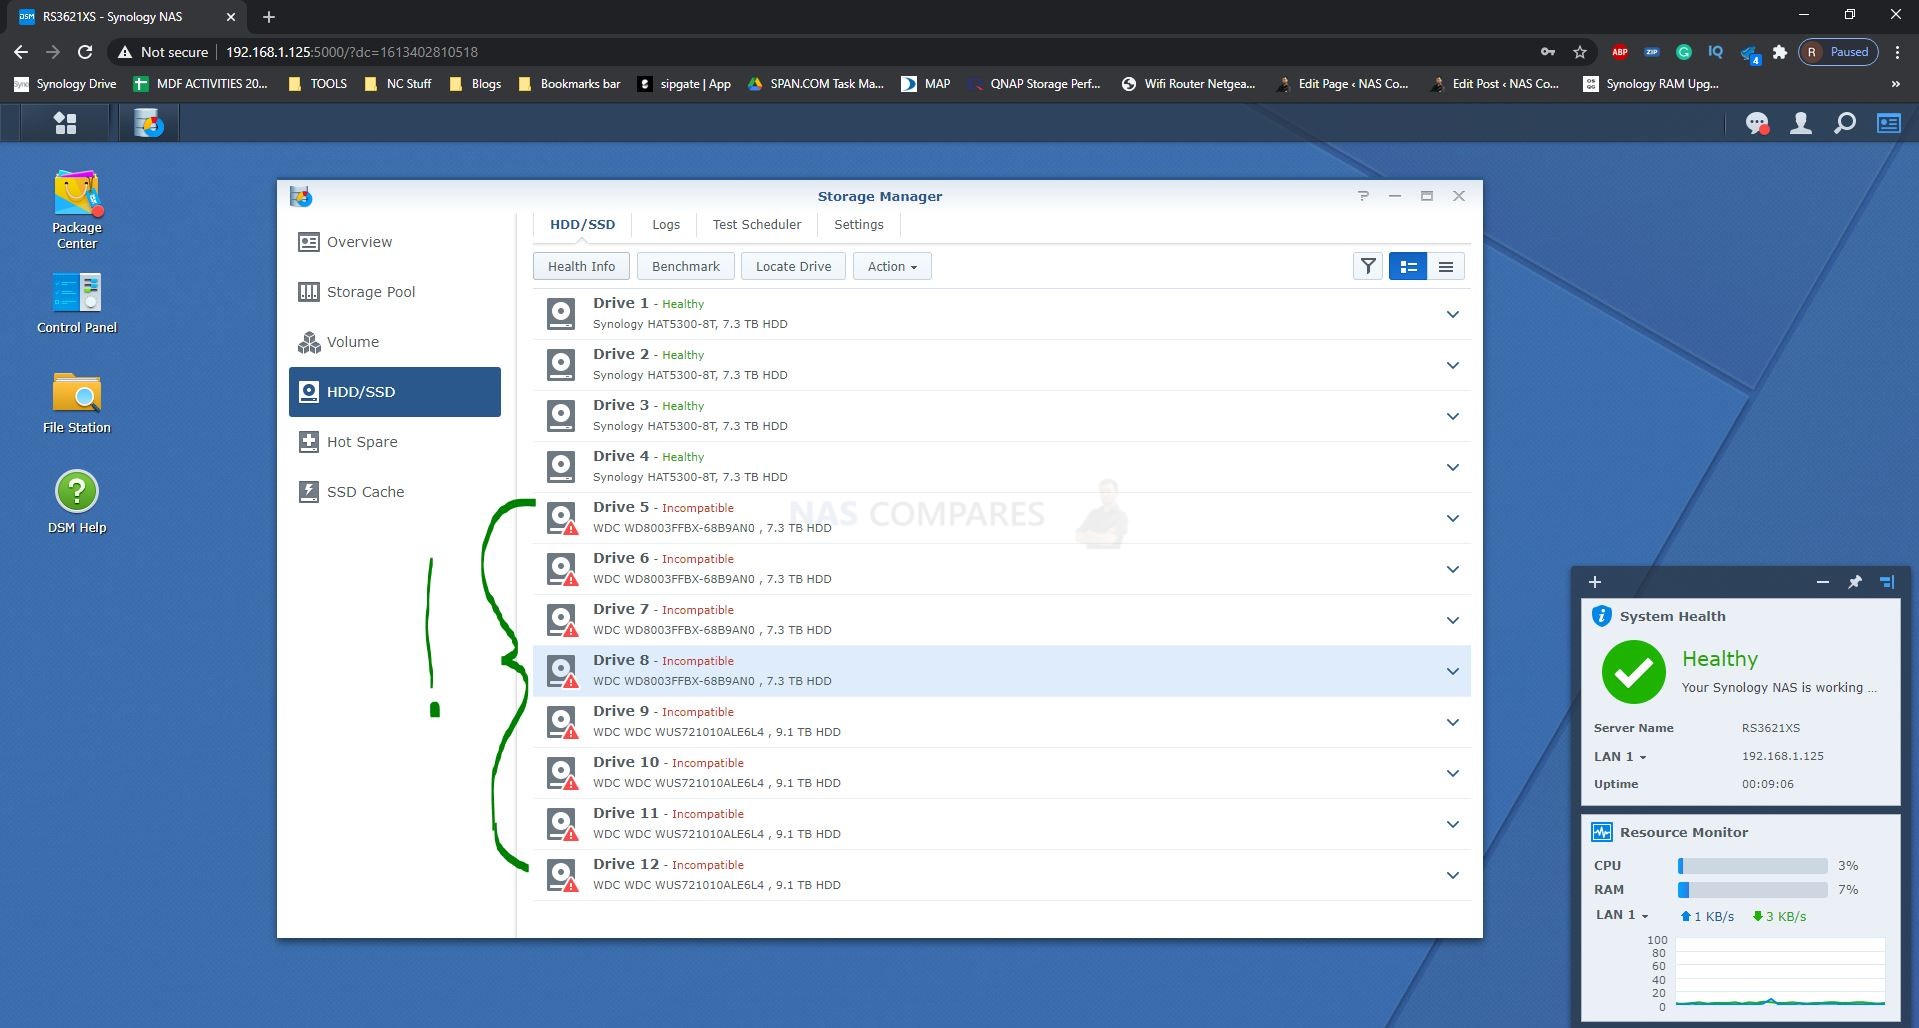The image size is (1919, 1028).
Task: Expand Drive 8 details chevron
Action: [x=1453, y=671]
